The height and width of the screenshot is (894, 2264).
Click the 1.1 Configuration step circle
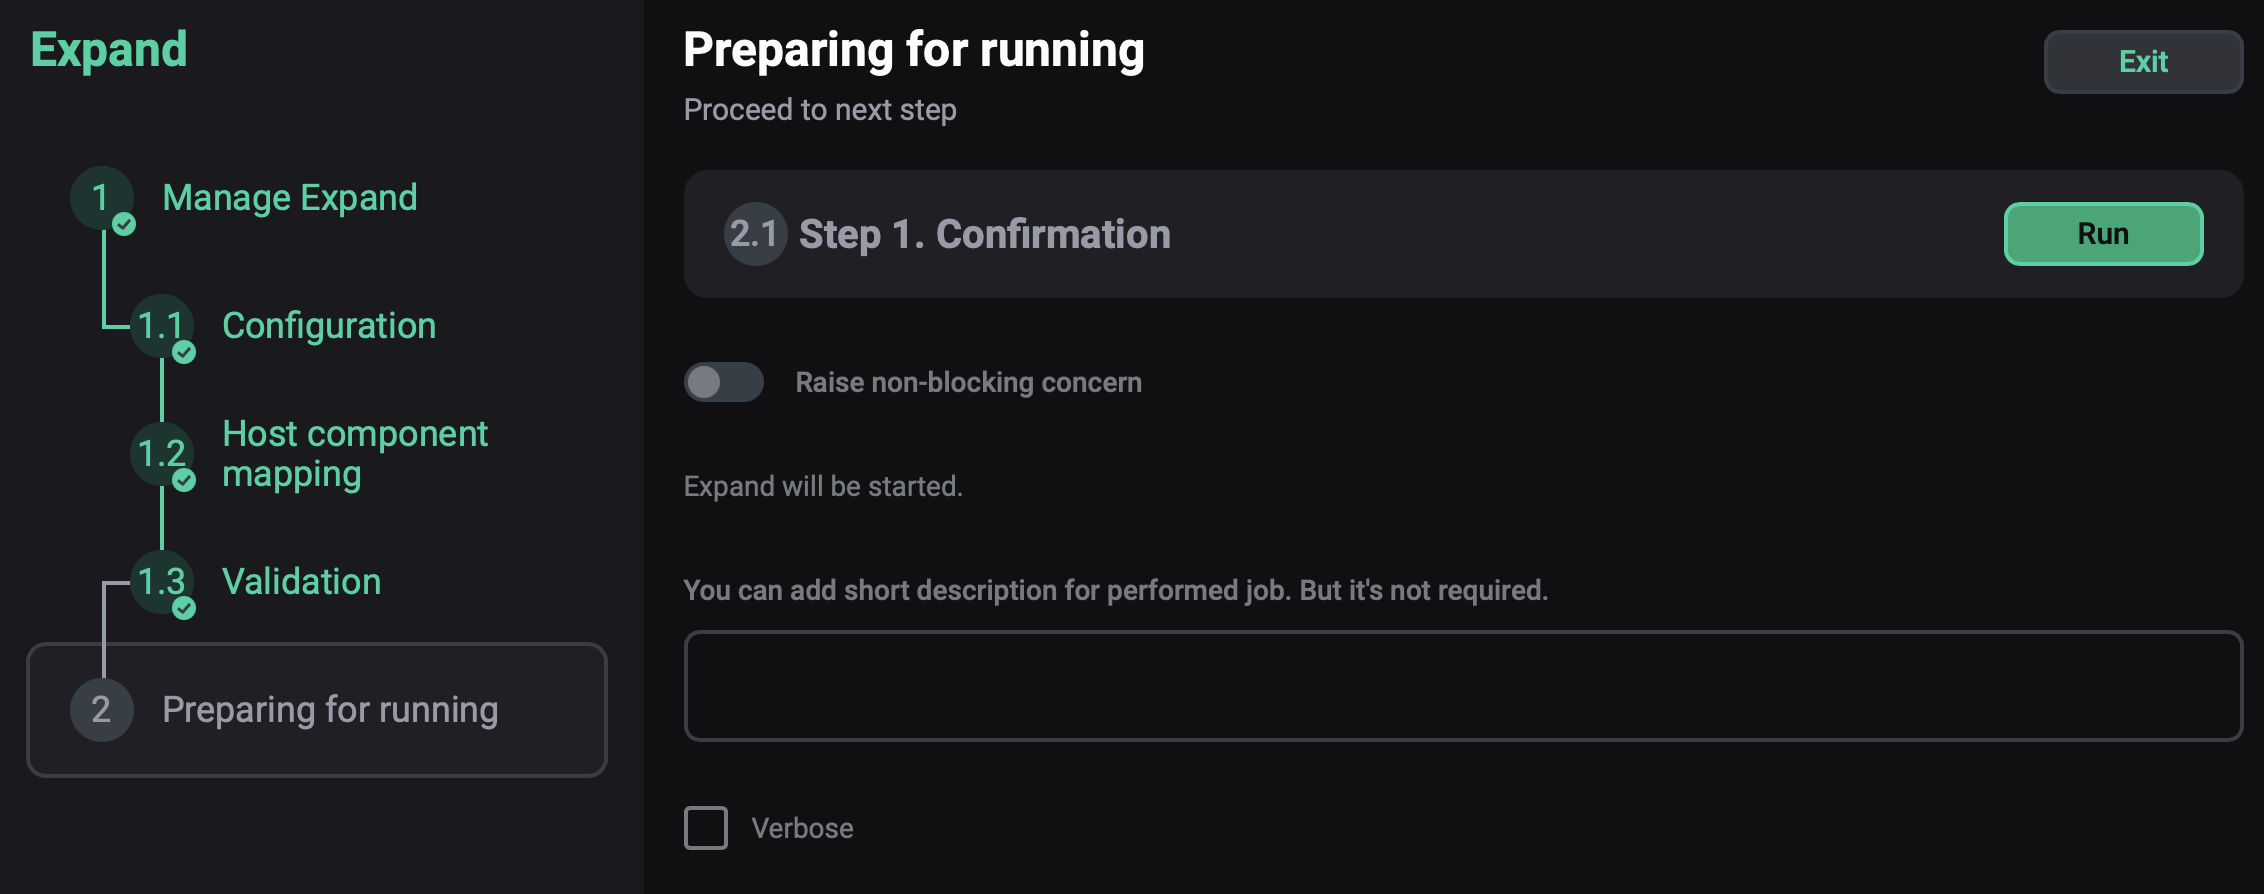click(x=161, y=325)
